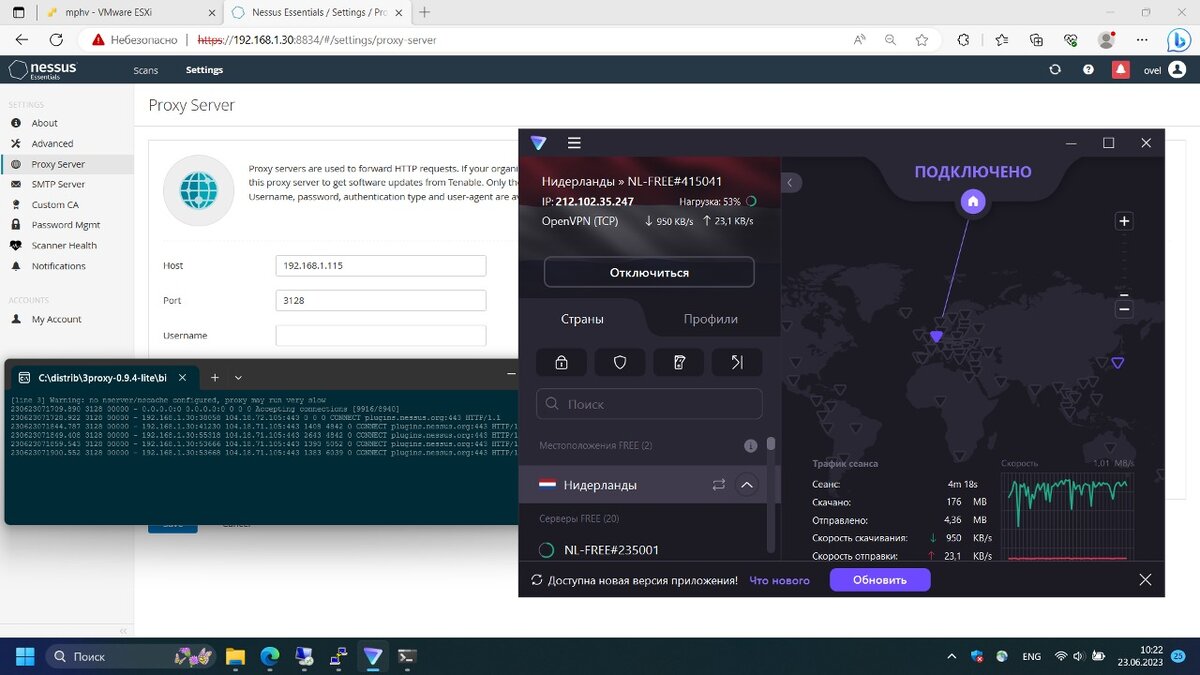Click the Nessus help question icon
1200x675 pixels.
coord(1088,70)
